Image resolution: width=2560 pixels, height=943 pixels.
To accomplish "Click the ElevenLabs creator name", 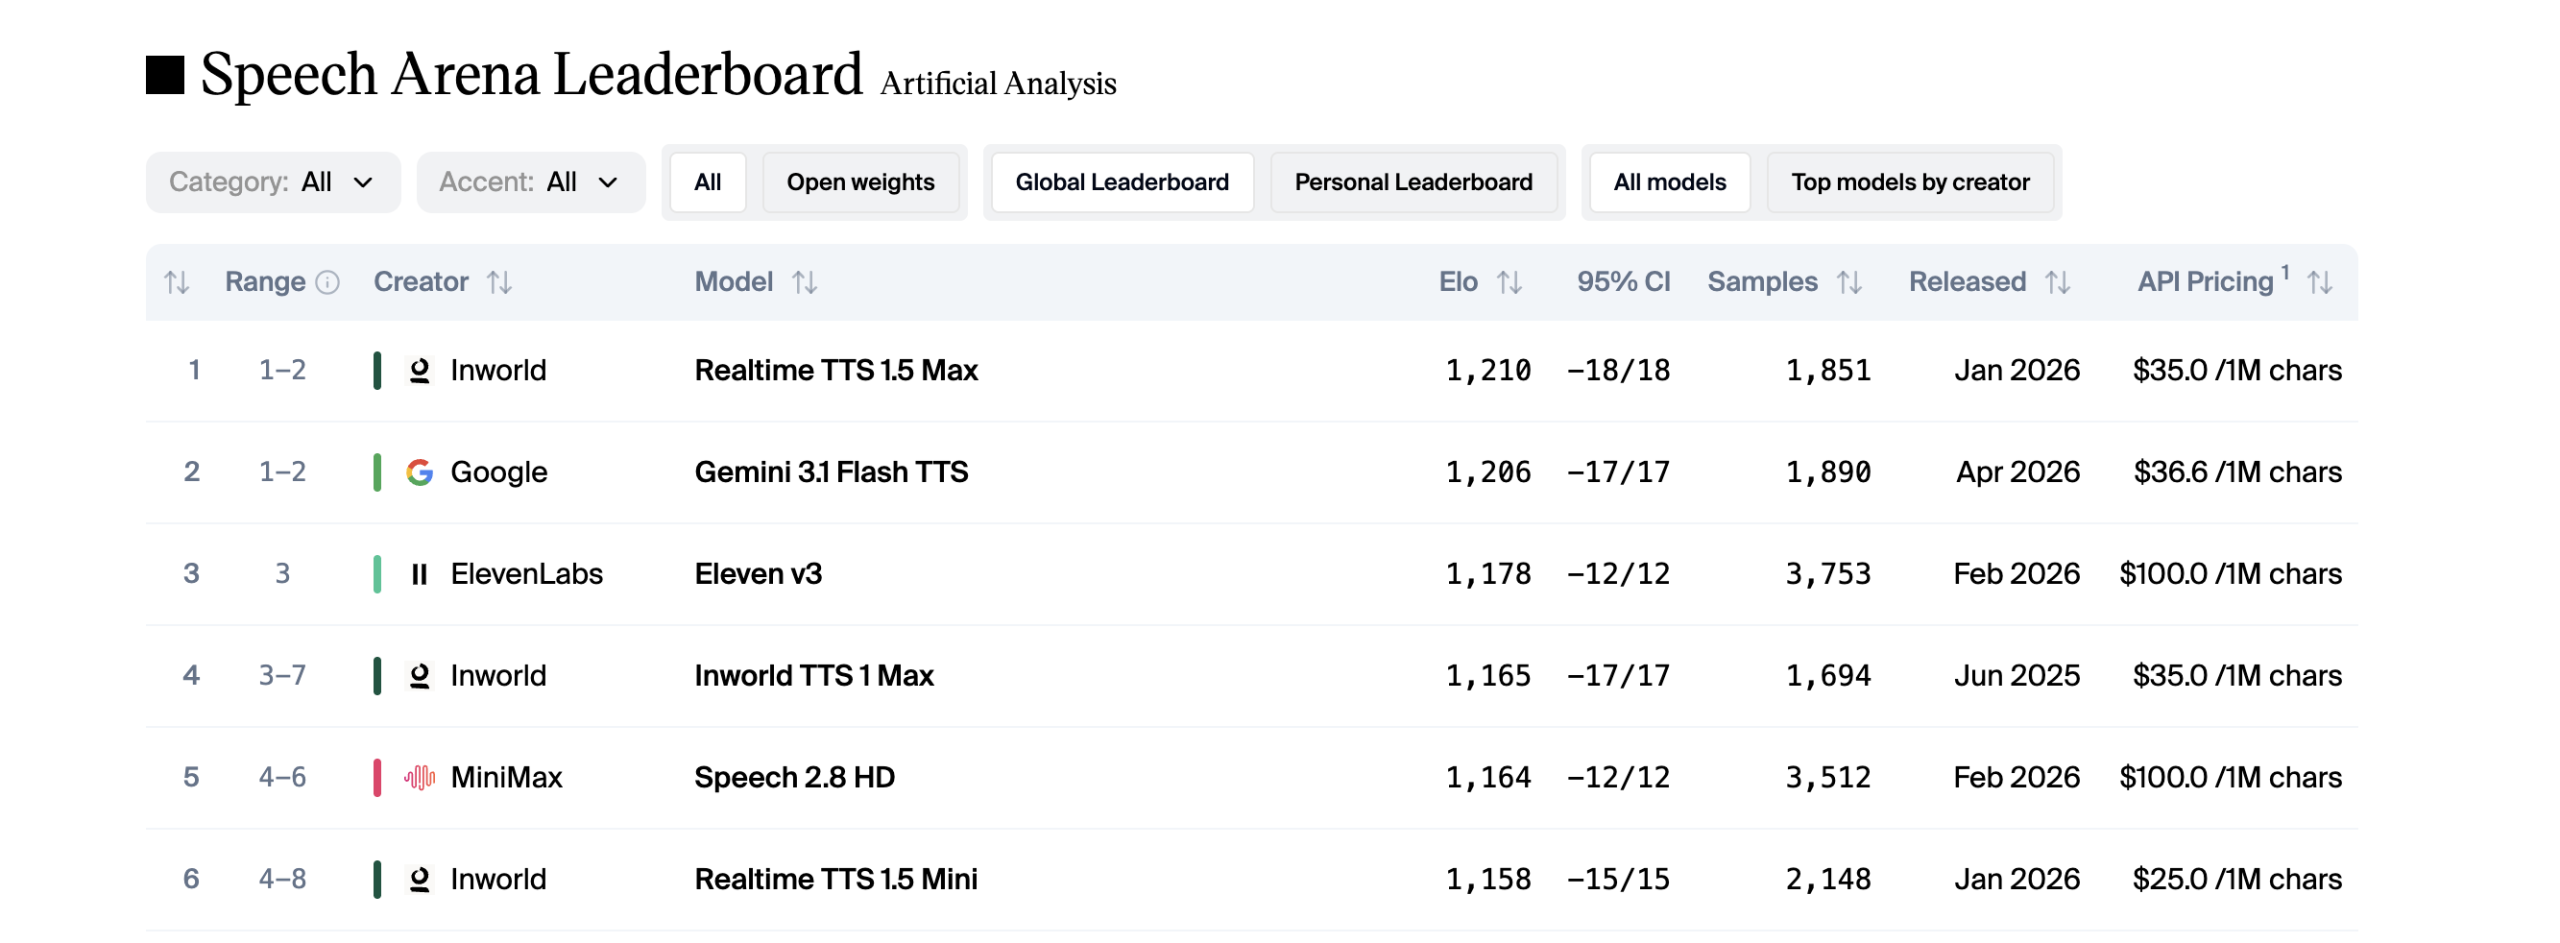I will (x=527, y=574).
